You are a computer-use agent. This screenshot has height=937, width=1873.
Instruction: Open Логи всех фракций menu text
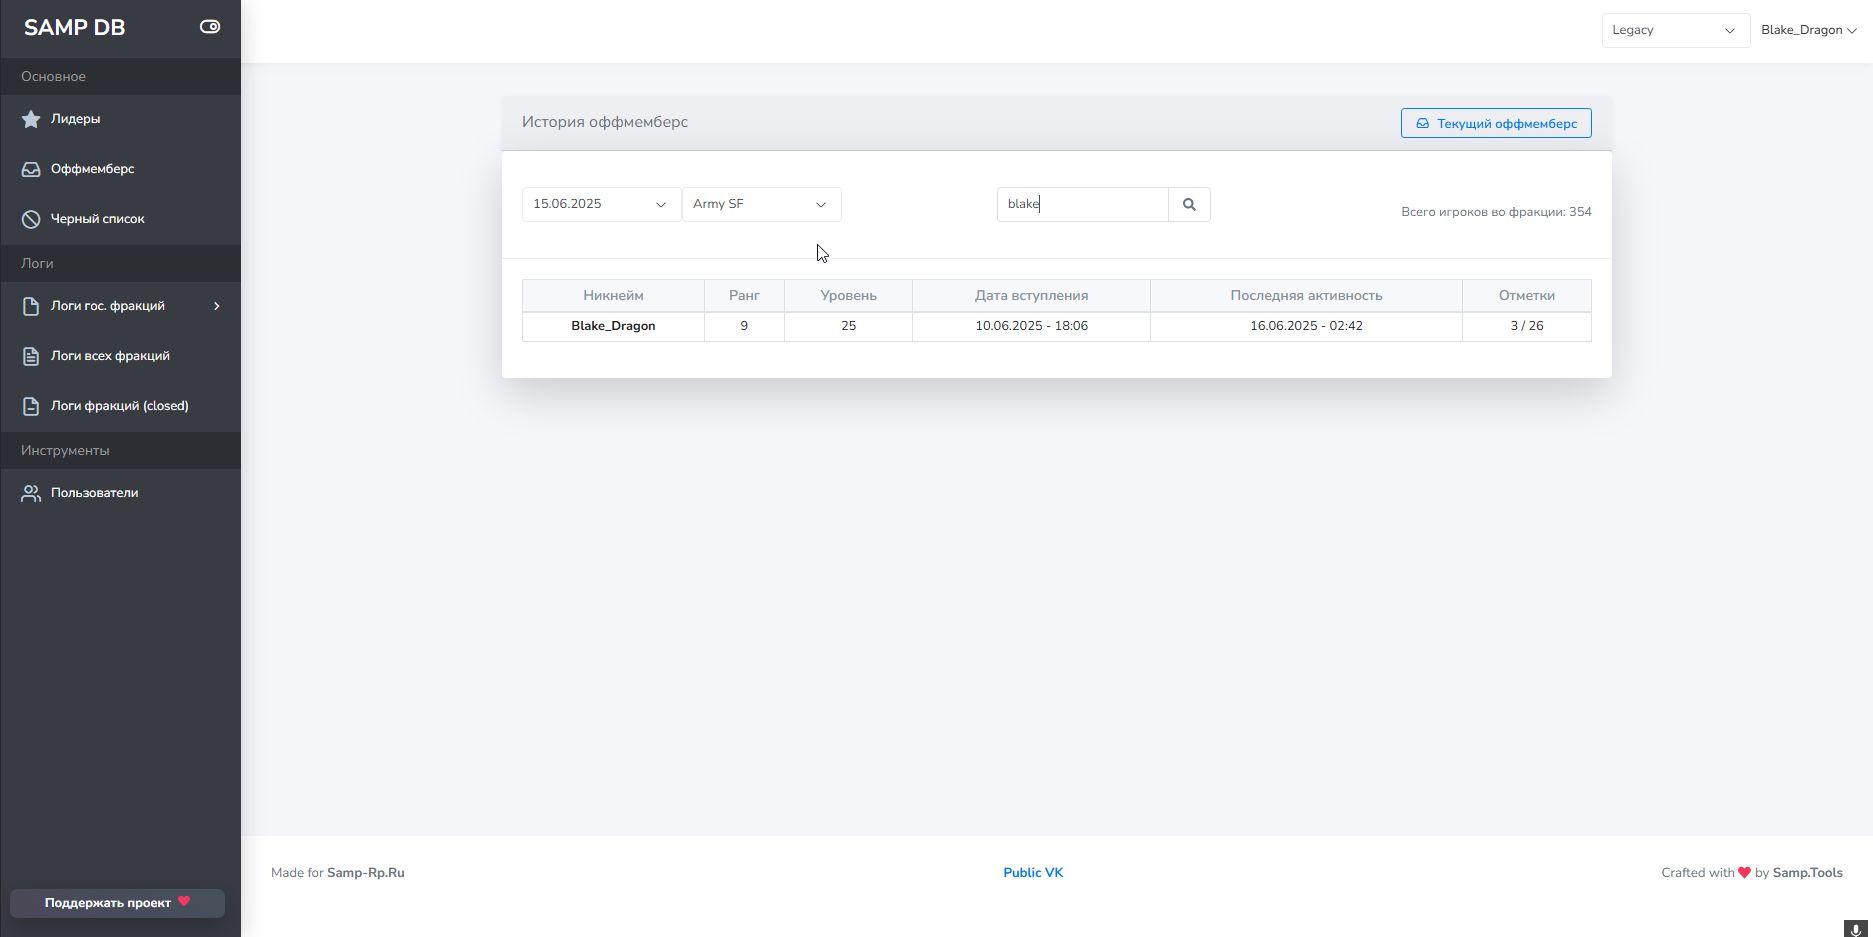point(110,356)
